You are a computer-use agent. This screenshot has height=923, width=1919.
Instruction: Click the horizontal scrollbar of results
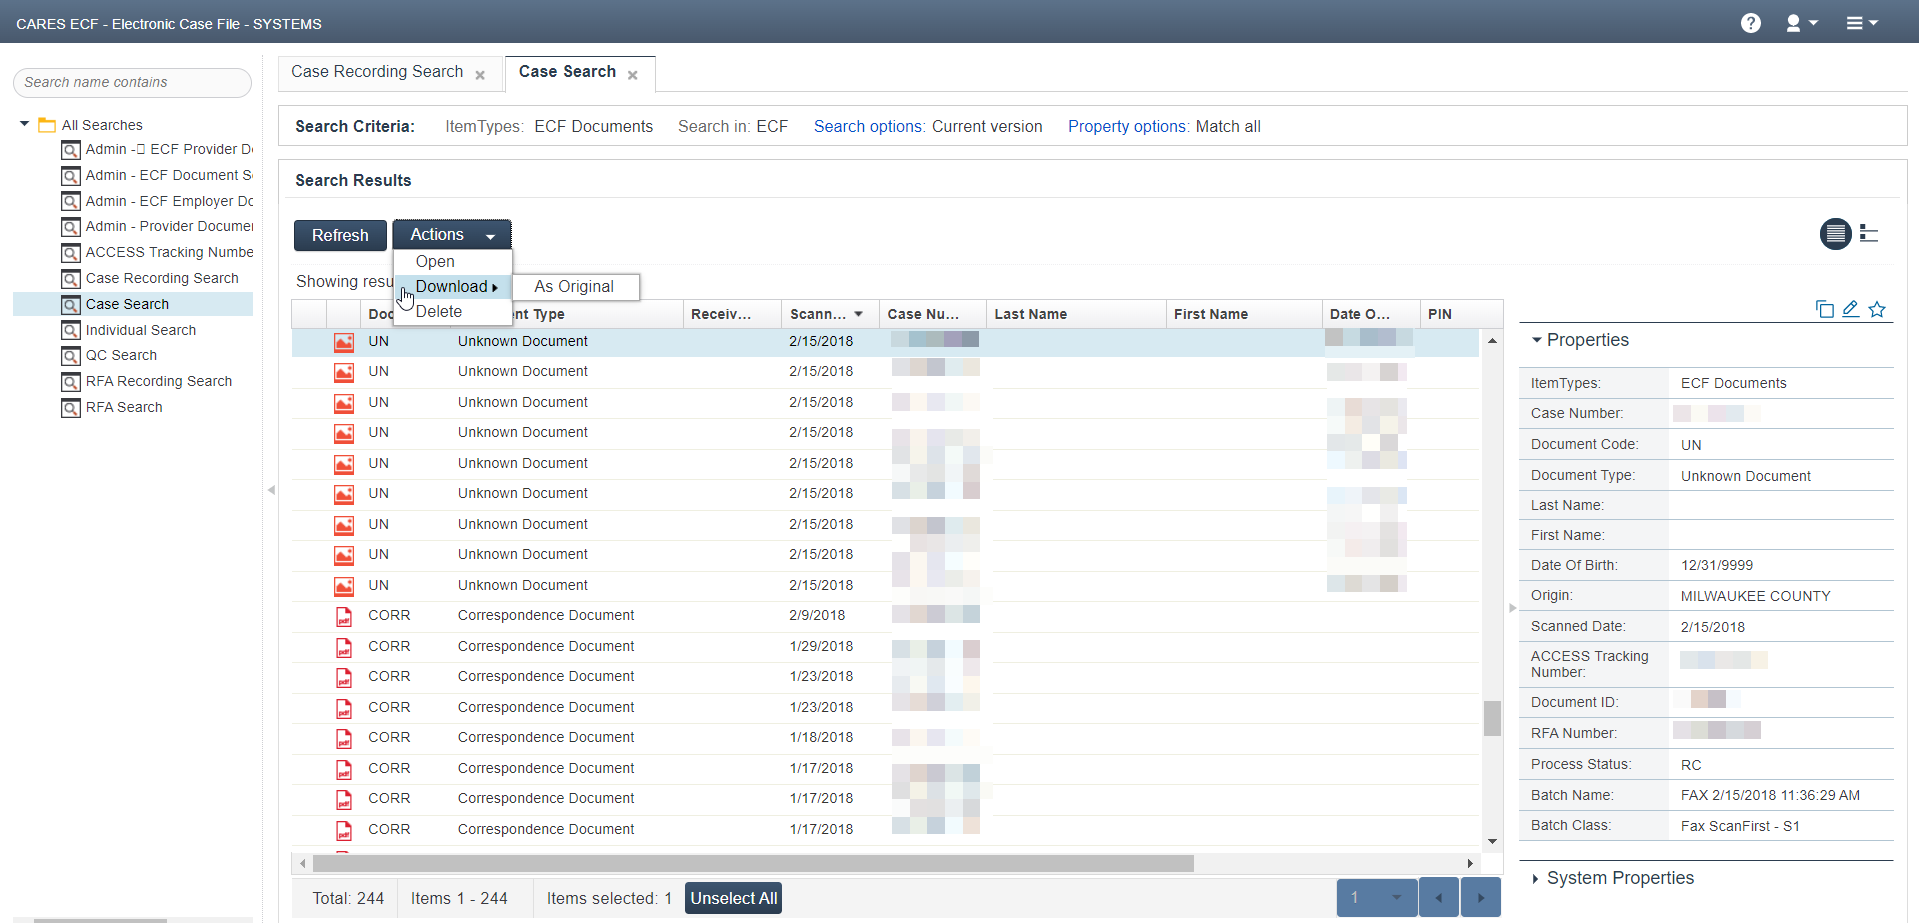752,863
